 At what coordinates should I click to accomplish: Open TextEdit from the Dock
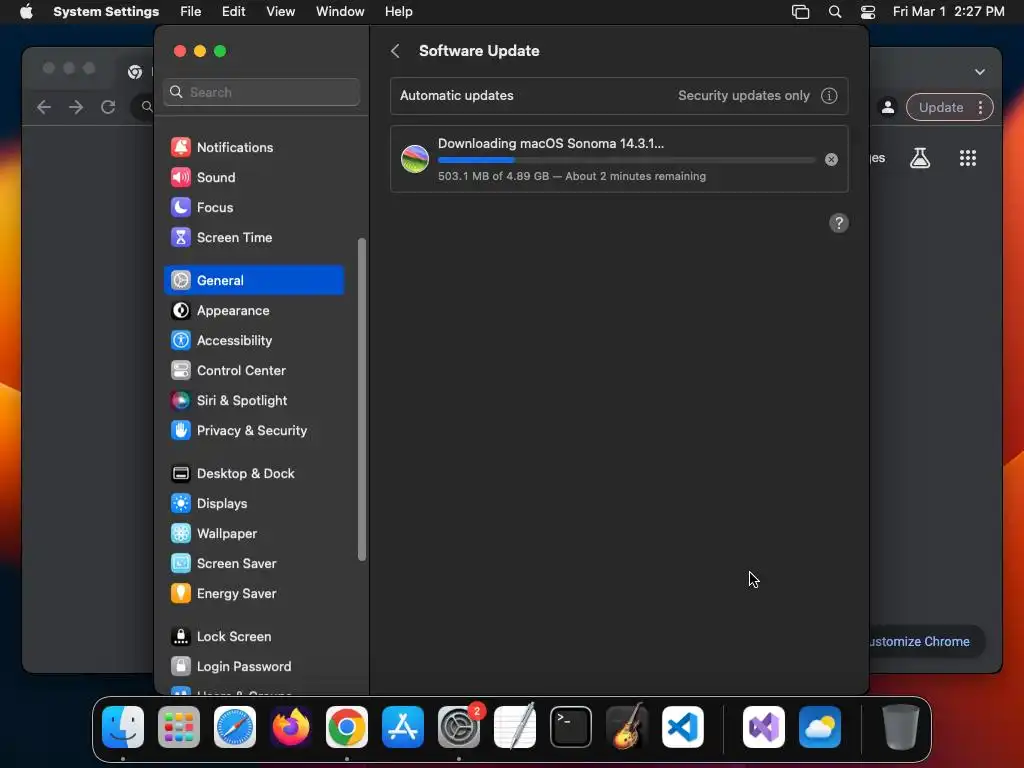(515, 727)
